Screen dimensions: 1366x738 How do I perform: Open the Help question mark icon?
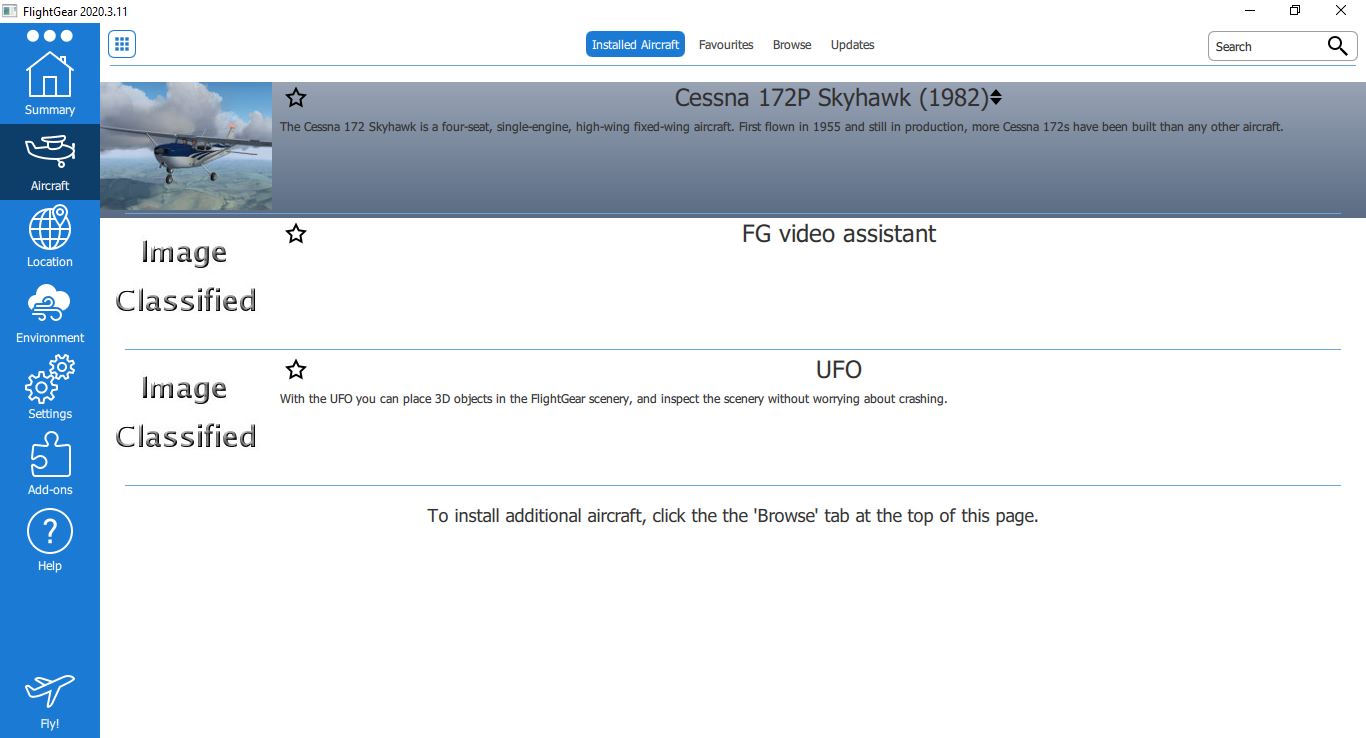pyautogui.click(x=50, y=541)
